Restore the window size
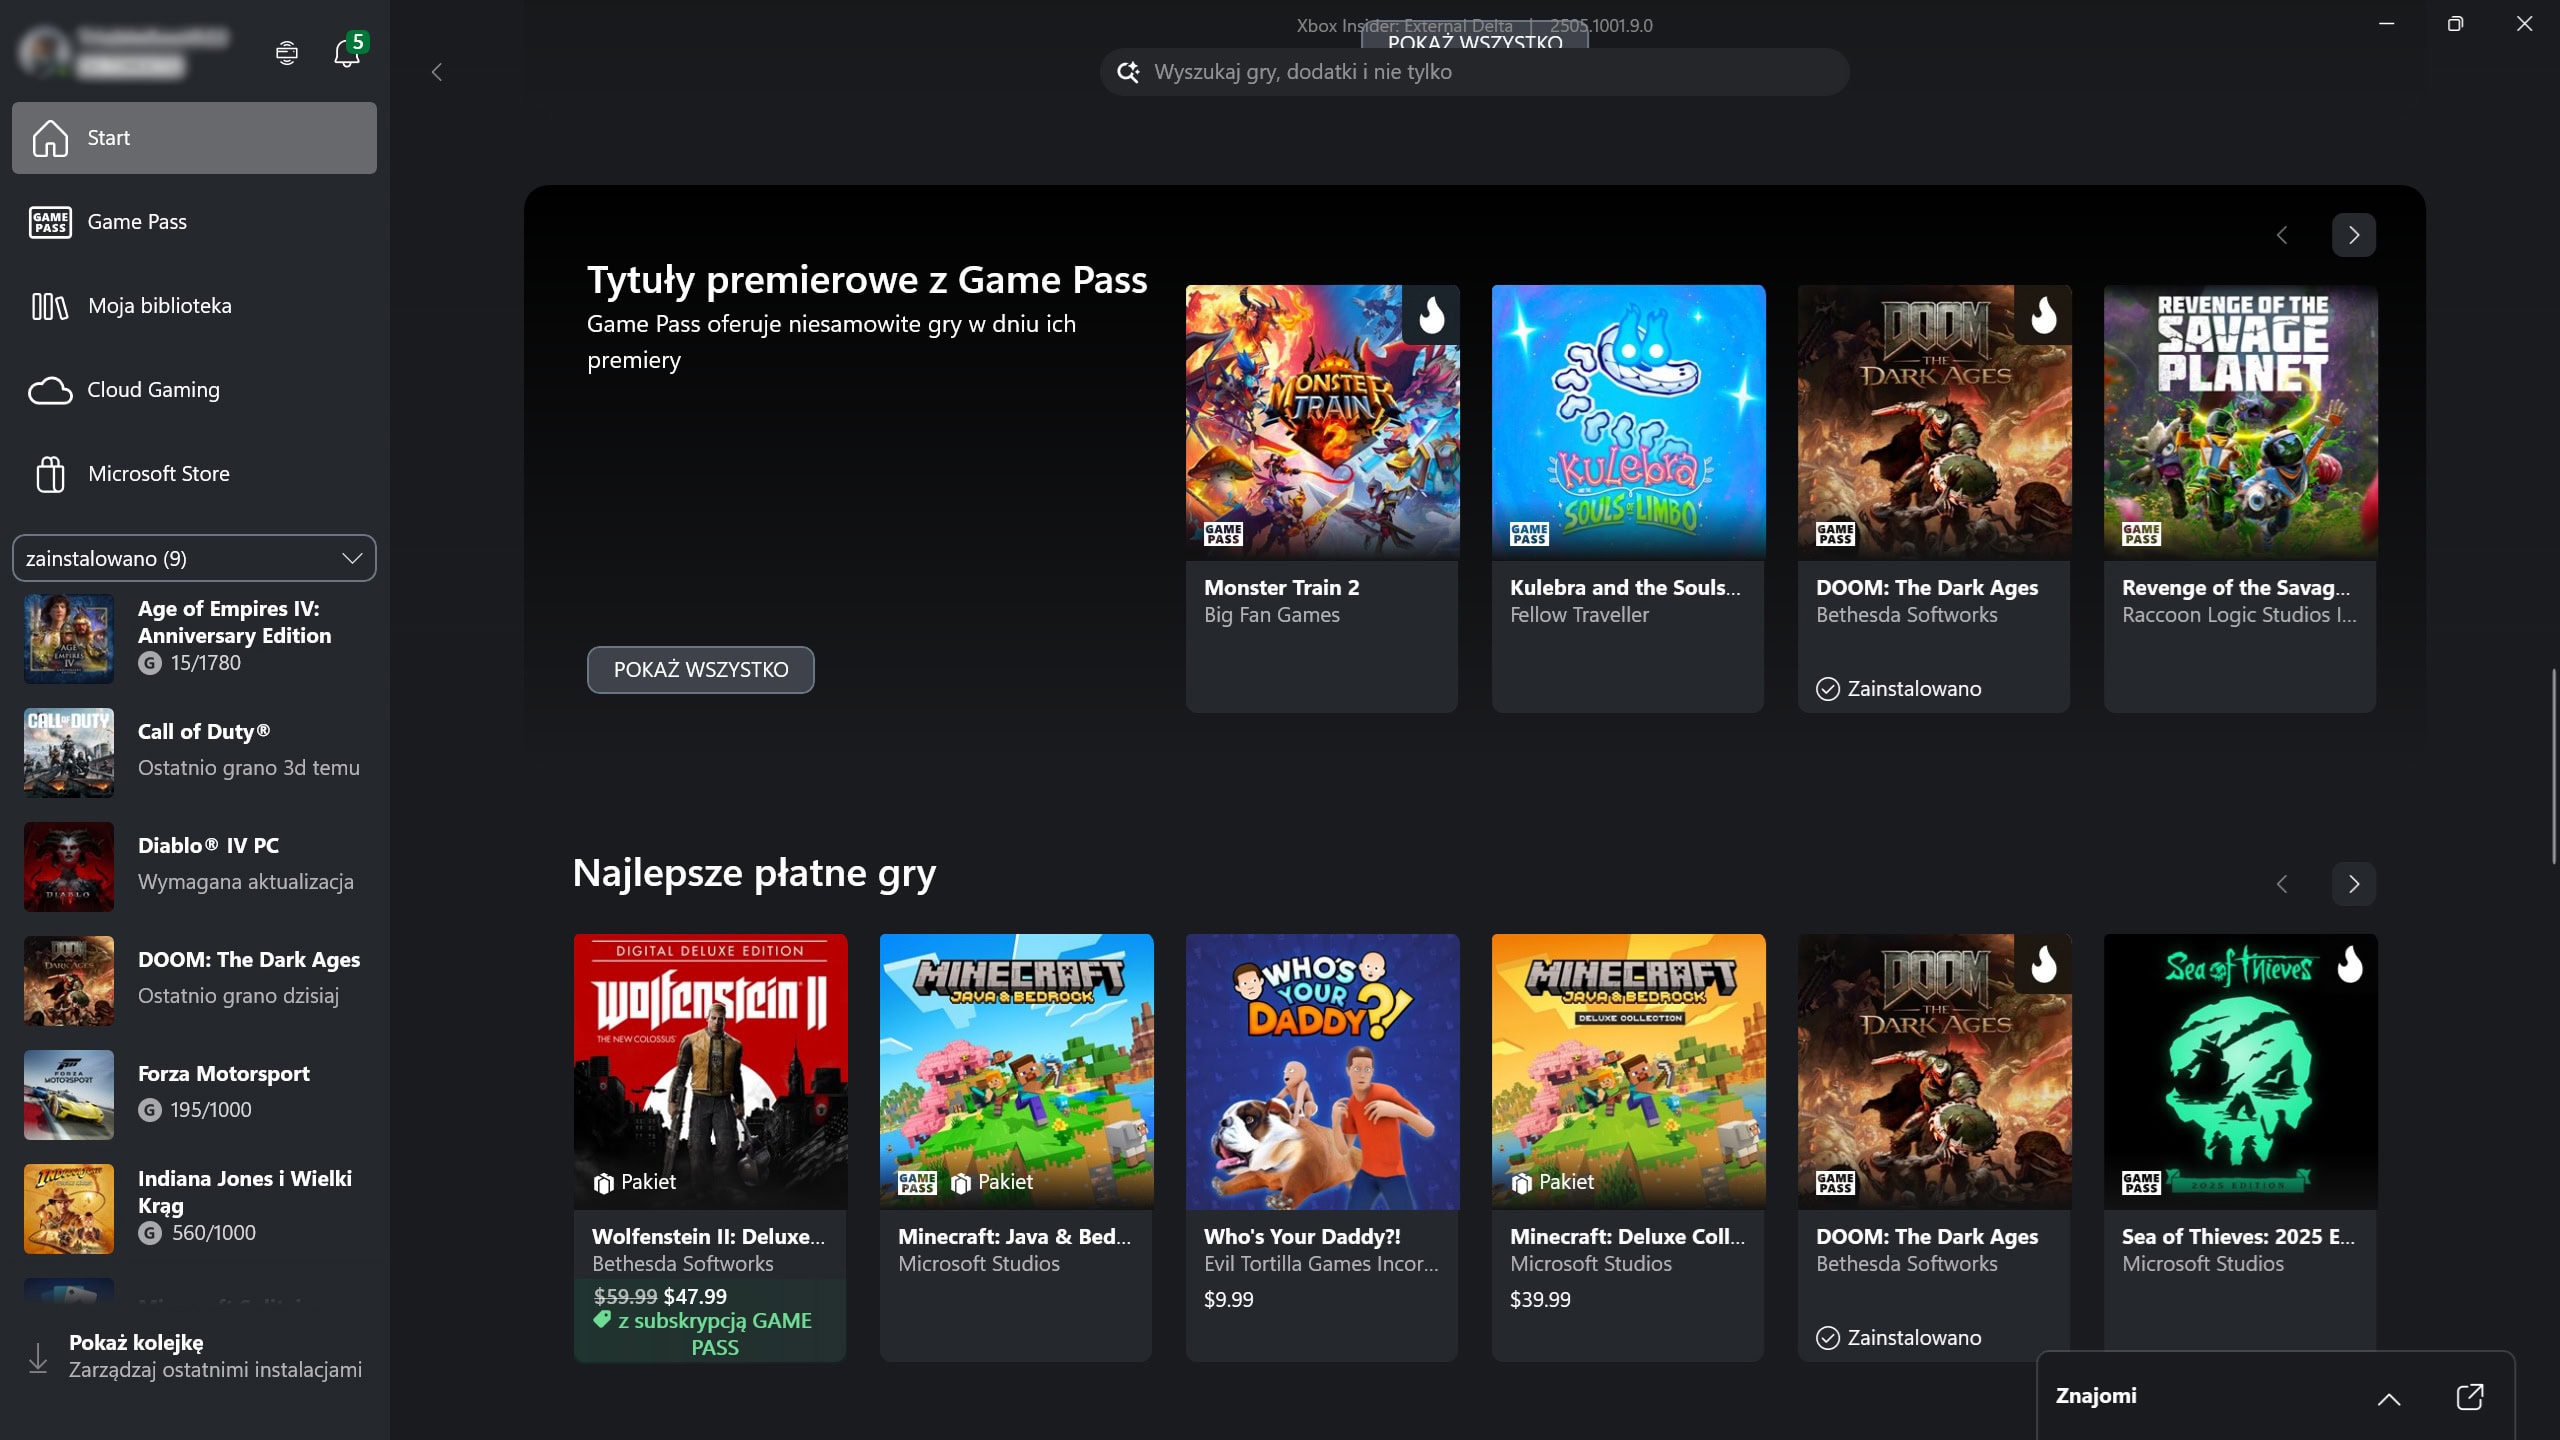 2455,24
